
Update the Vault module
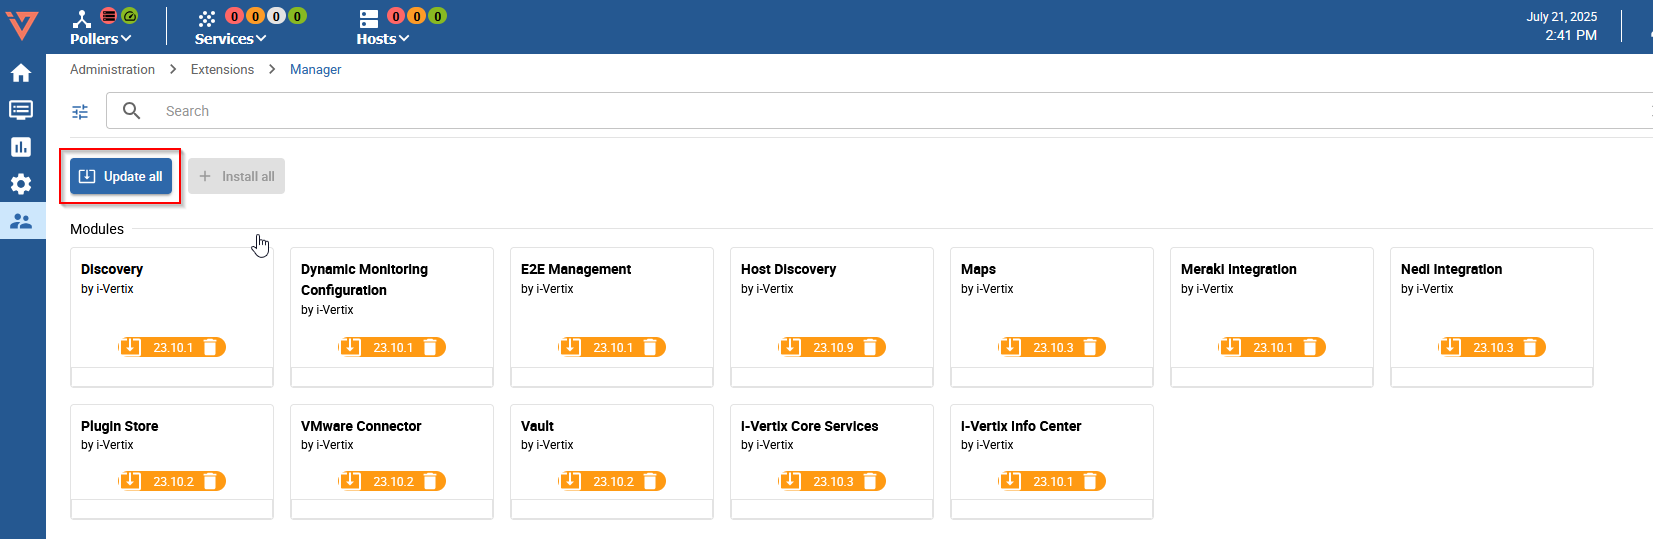(571, 481)
